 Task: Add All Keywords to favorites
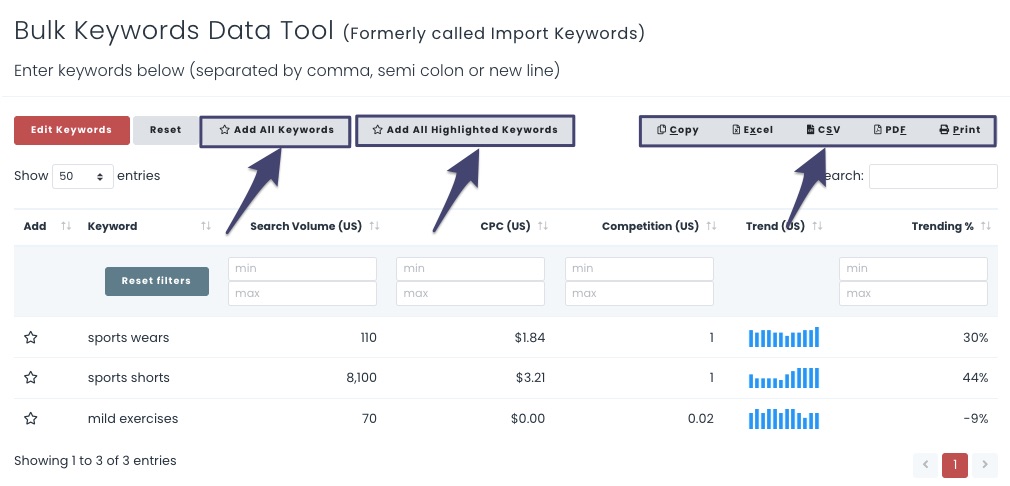[276, 130]
